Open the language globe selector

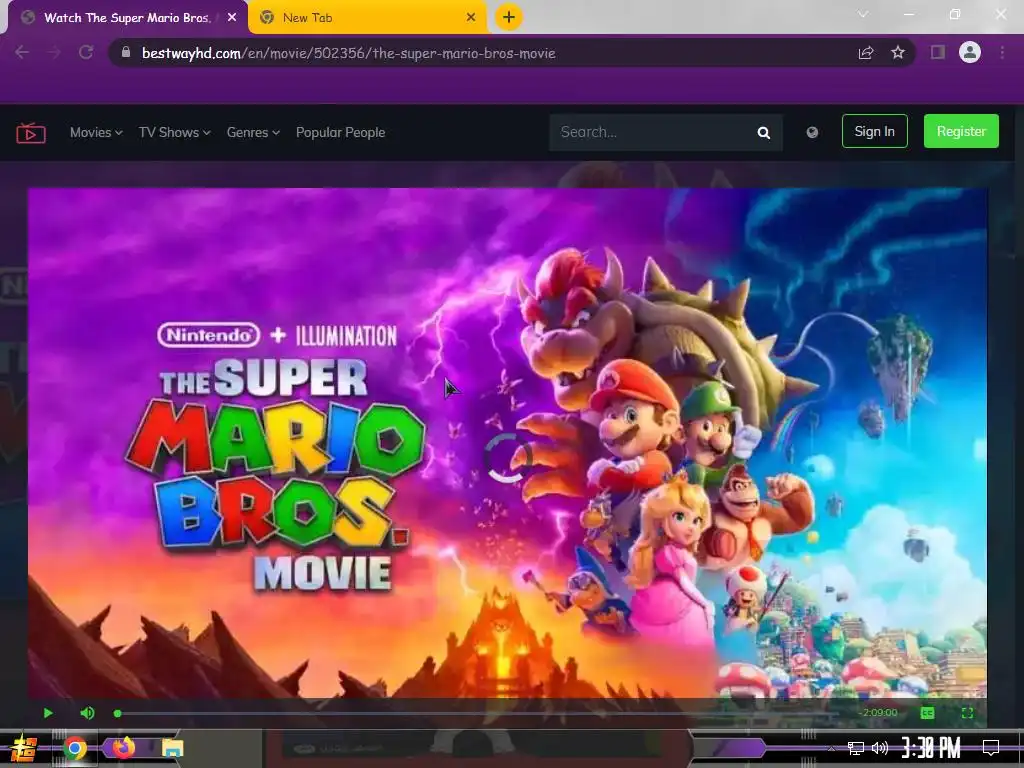(812, 133)
